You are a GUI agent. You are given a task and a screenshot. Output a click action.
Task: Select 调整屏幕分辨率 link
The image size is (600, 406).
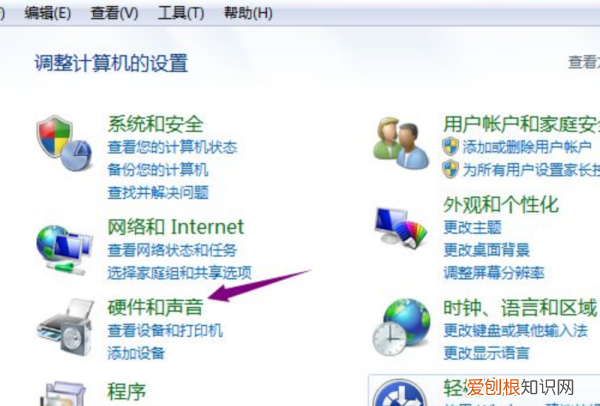click(x=494, y=273)
